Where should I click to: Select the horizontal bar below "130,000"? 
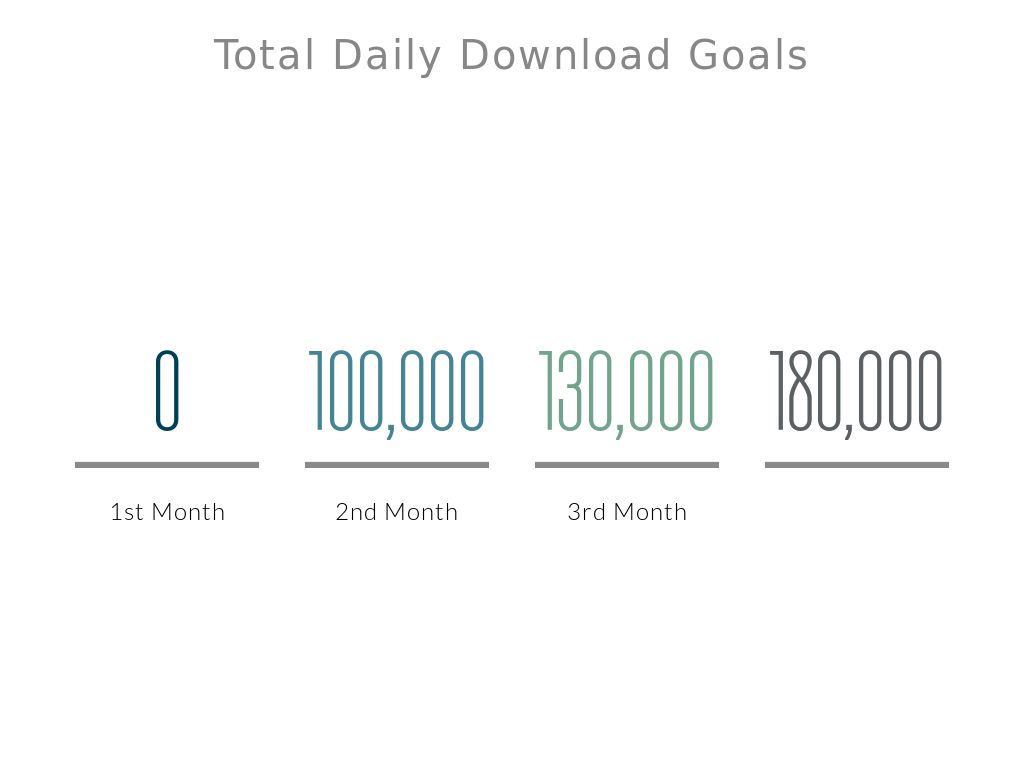click(627, 465)
